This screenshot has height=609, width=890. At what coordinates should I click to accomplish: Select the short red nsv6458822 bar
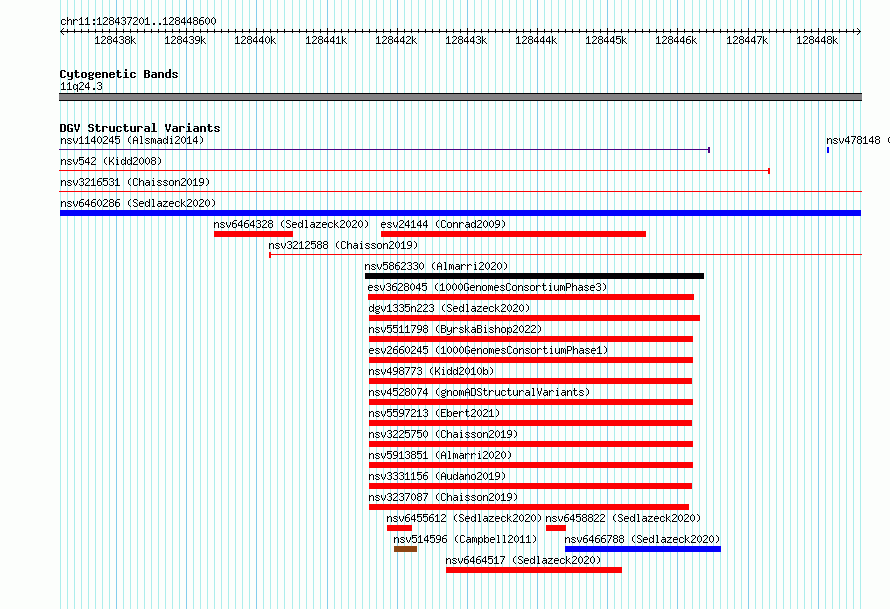[556, 528]
